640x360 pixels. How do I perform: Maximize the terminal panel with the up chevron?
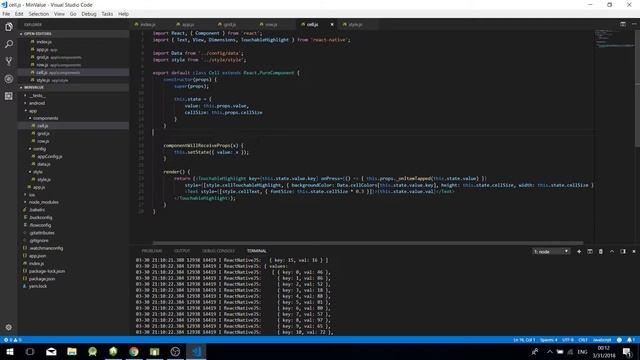pyautogui.click(x=612, y=251)
